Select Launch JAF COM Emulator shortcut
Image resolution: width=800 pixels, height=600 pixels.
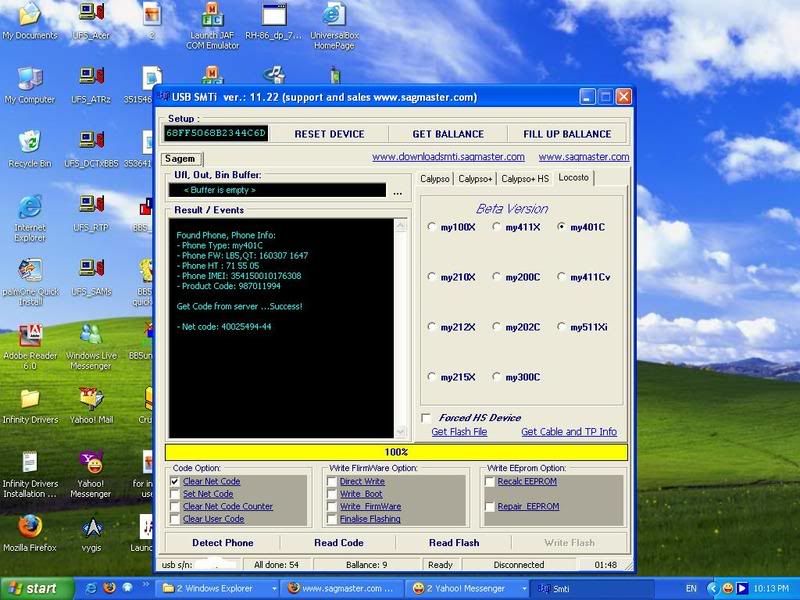click(212, 26)
